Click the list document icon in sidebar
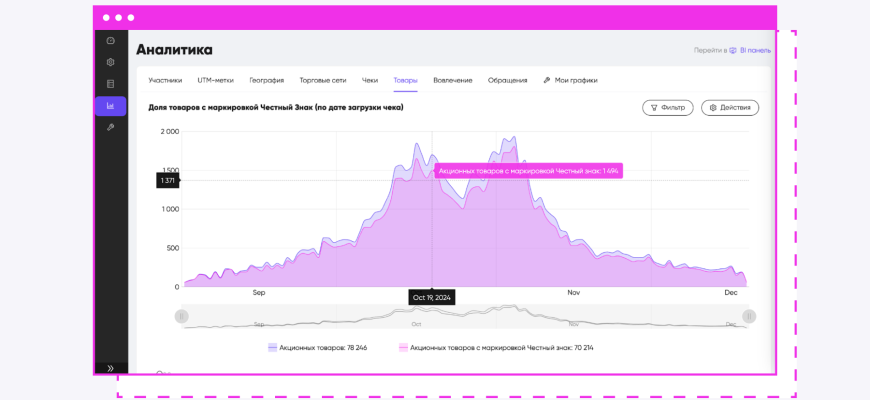Screen dimensions: 870x400 pyautogui.click(x=110, y=84)
